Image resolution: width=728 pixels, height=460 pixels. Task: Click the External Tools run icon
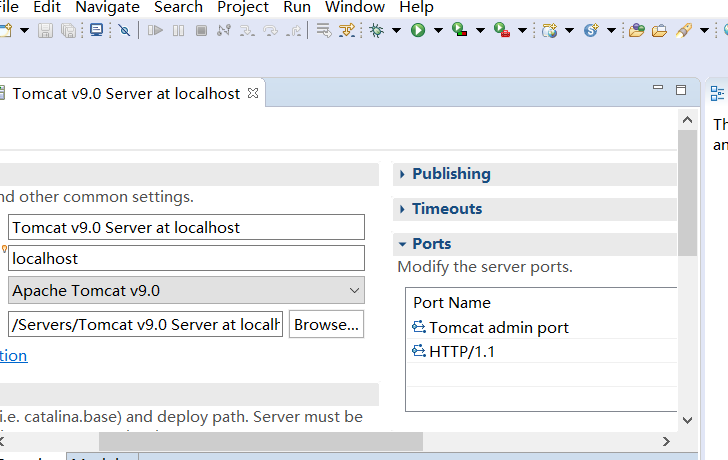coord(501,30)
